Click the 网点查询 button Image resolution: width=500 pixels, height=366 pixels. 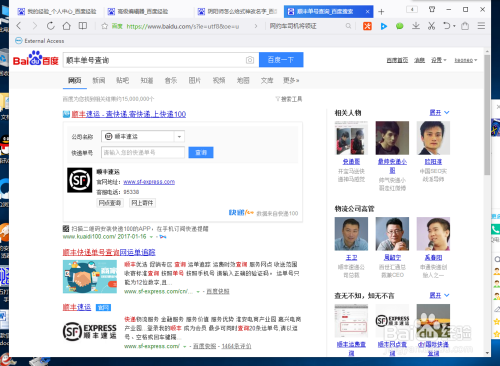tap(110, 203)
